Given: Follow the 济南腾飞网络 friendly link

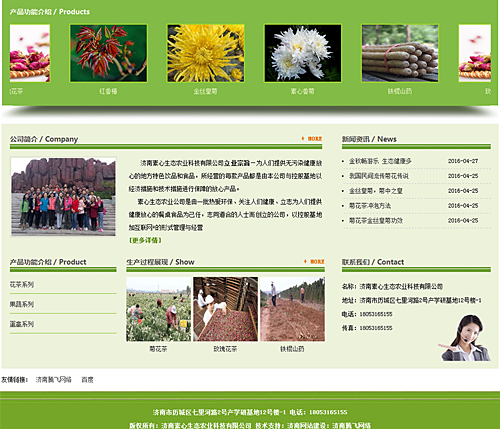Looking at the screenshot, I should [x=54, y=380].
